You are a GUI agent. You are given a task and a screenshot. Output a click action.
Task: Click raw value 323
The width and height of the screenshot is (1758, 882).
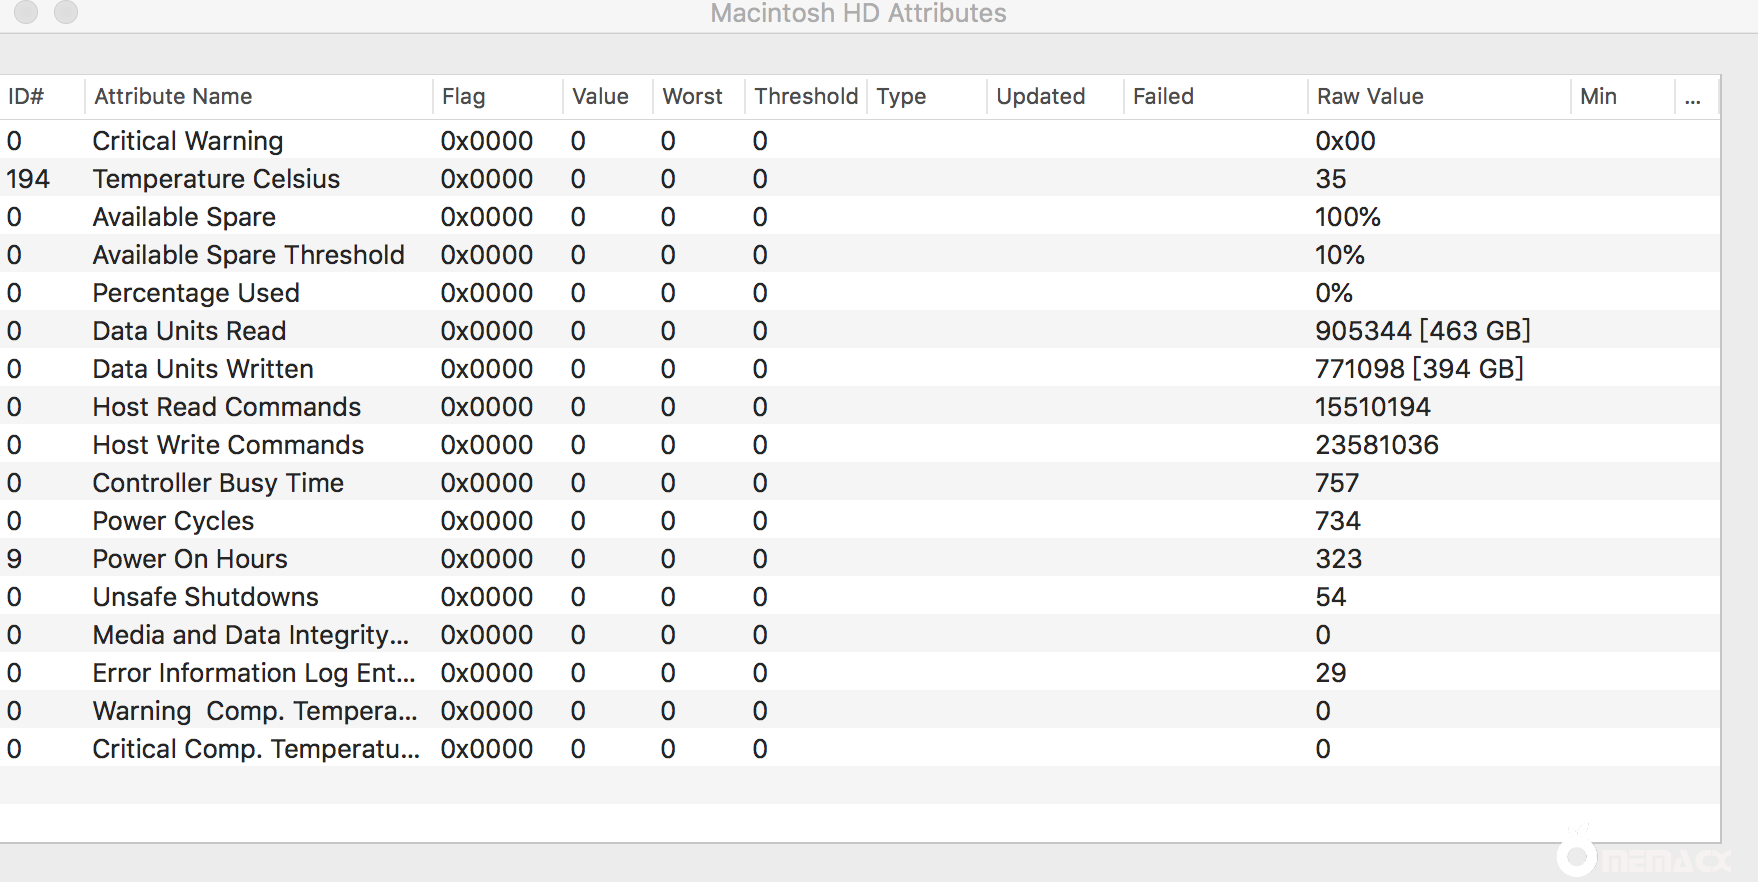pos(1339,559)
